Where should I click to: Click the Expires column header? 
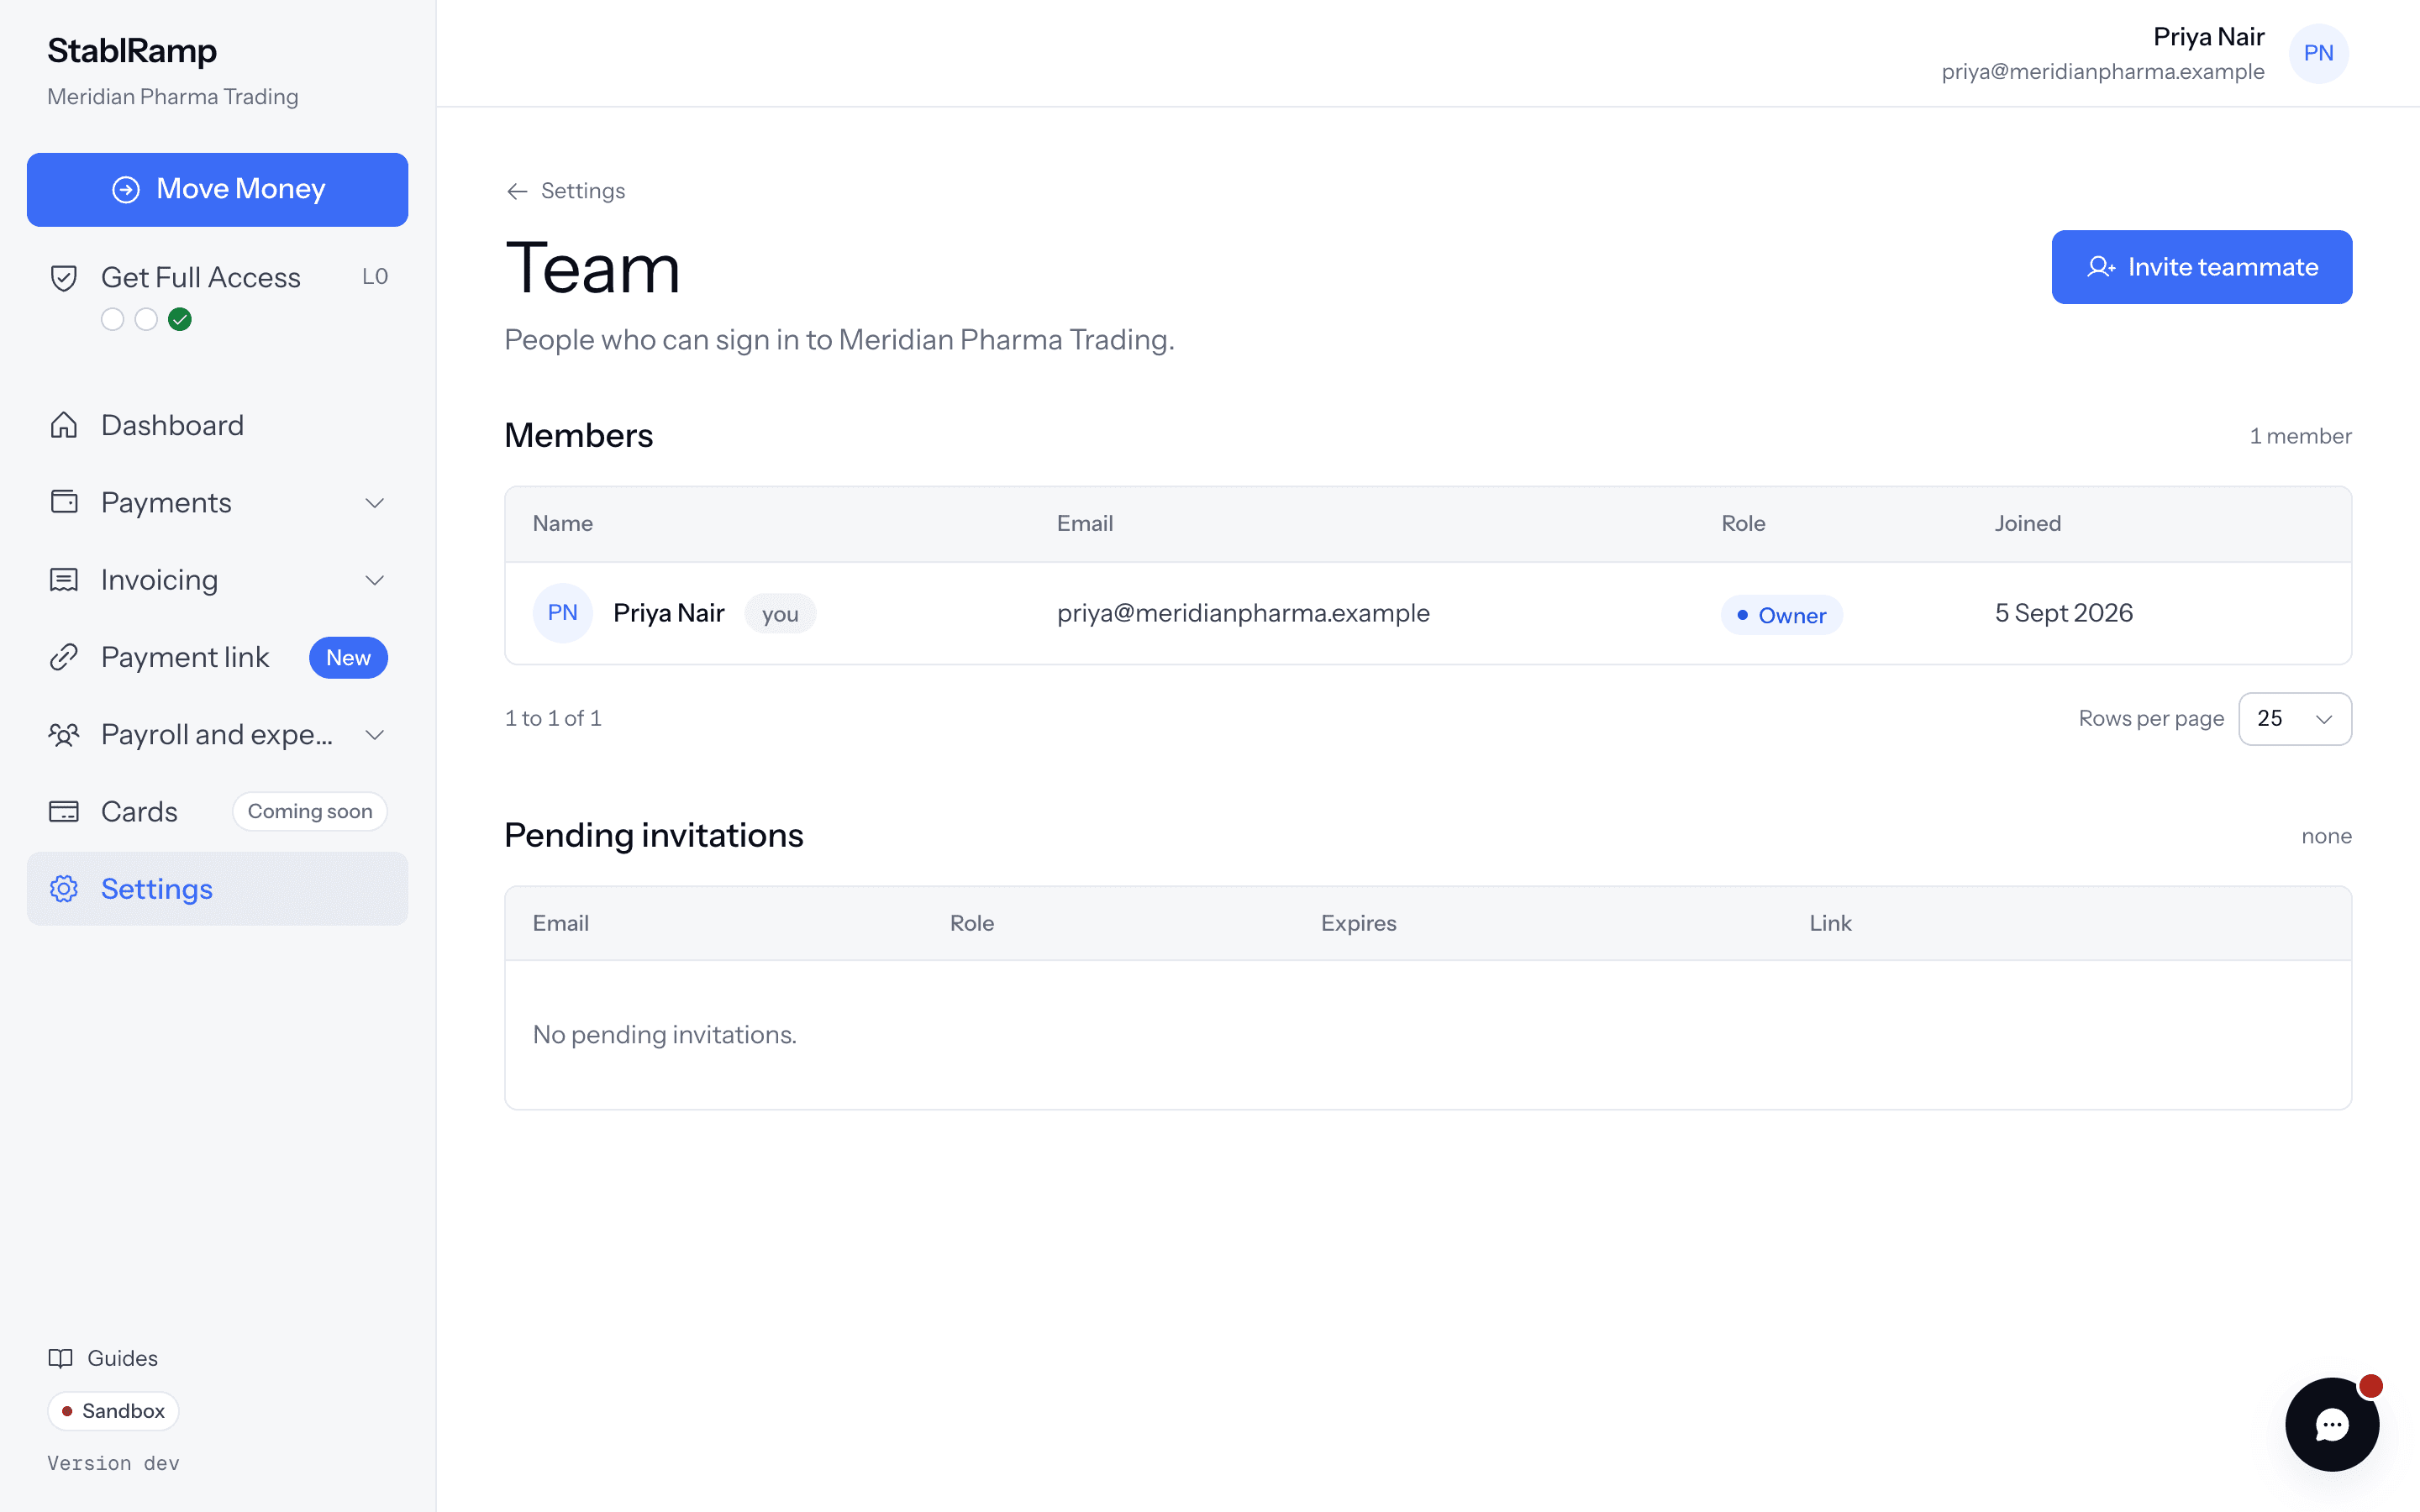(x=1358, y=923)
